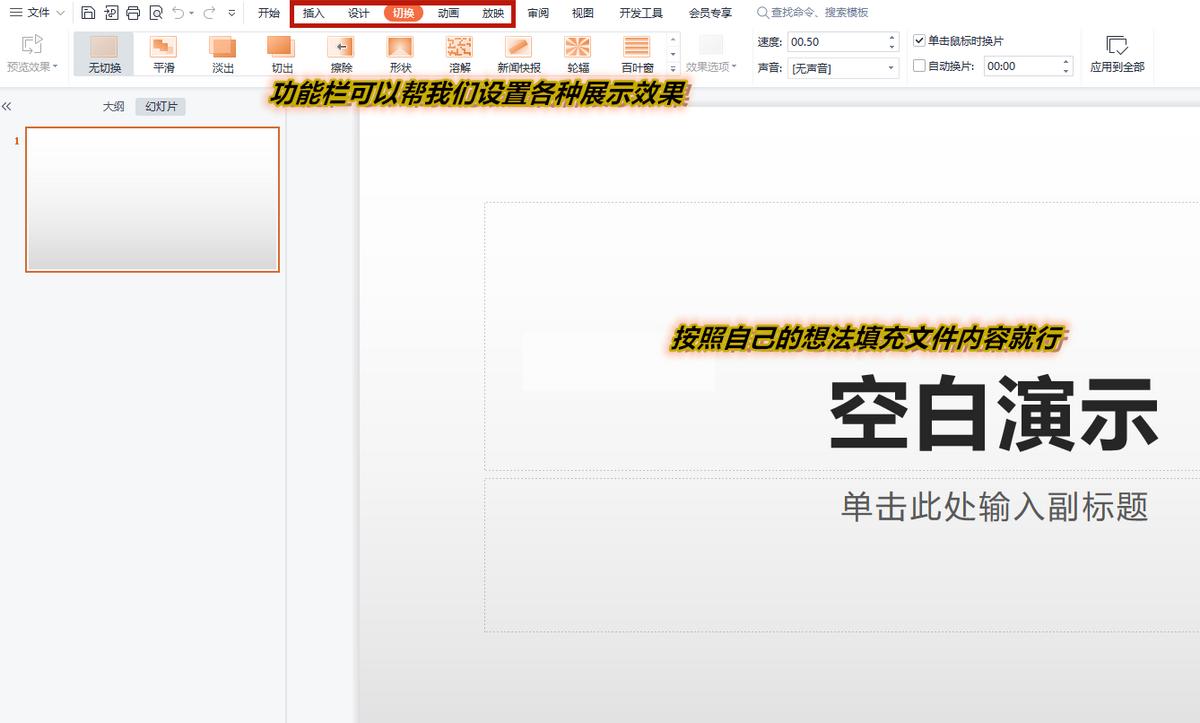Open the print dialog icon
1200x723 pixels.
click(132, 13)
